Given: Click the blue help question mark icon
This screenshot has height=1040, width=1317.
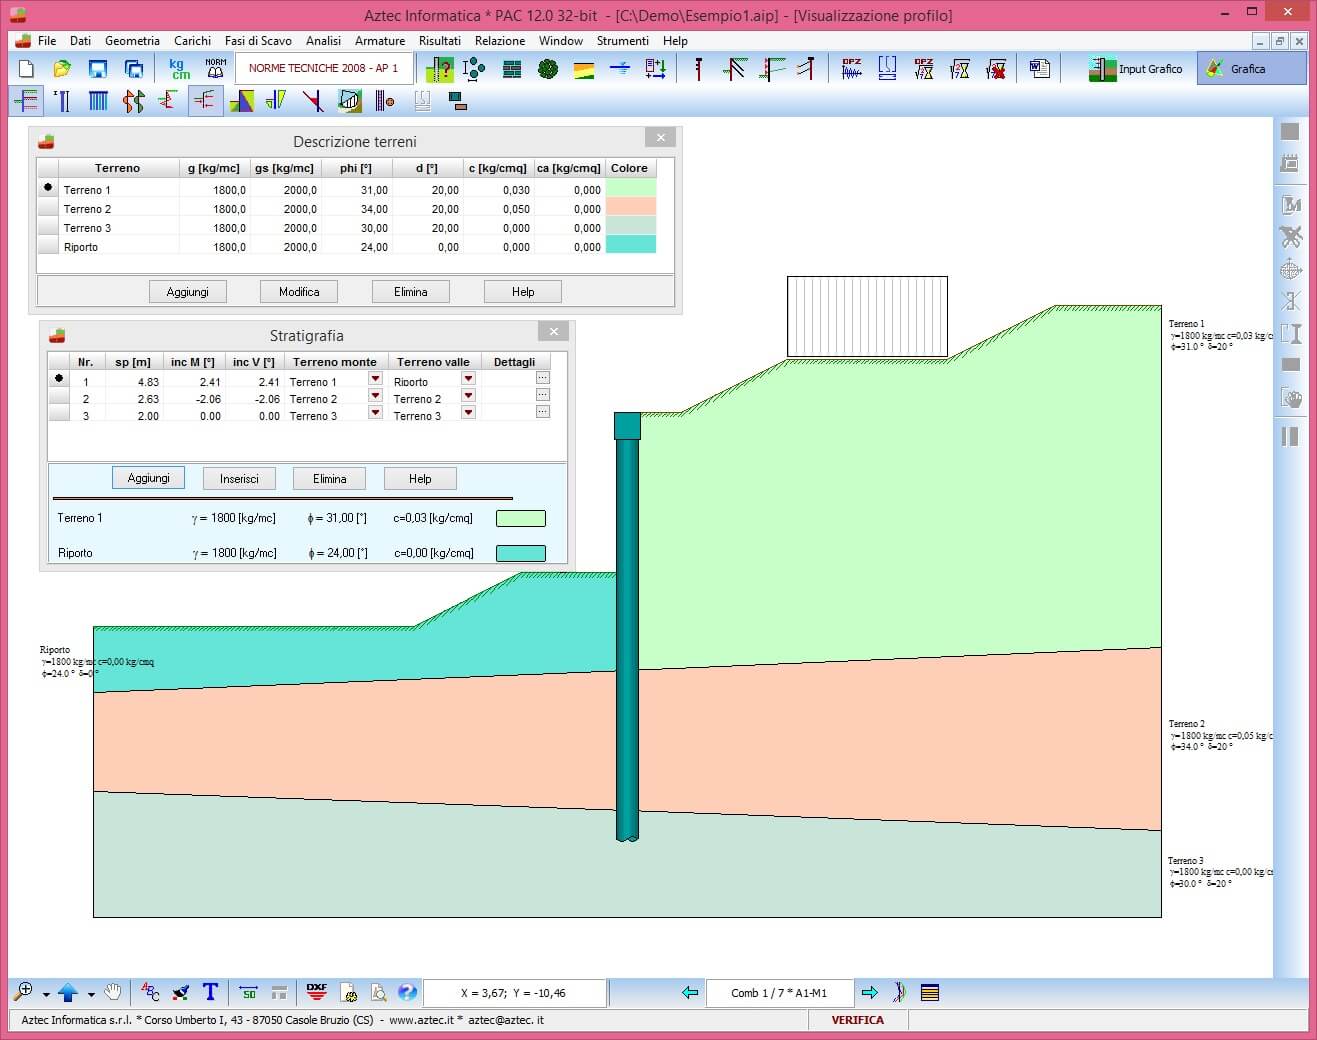Looking at the screenshot, I should click(x=407, y=992).
